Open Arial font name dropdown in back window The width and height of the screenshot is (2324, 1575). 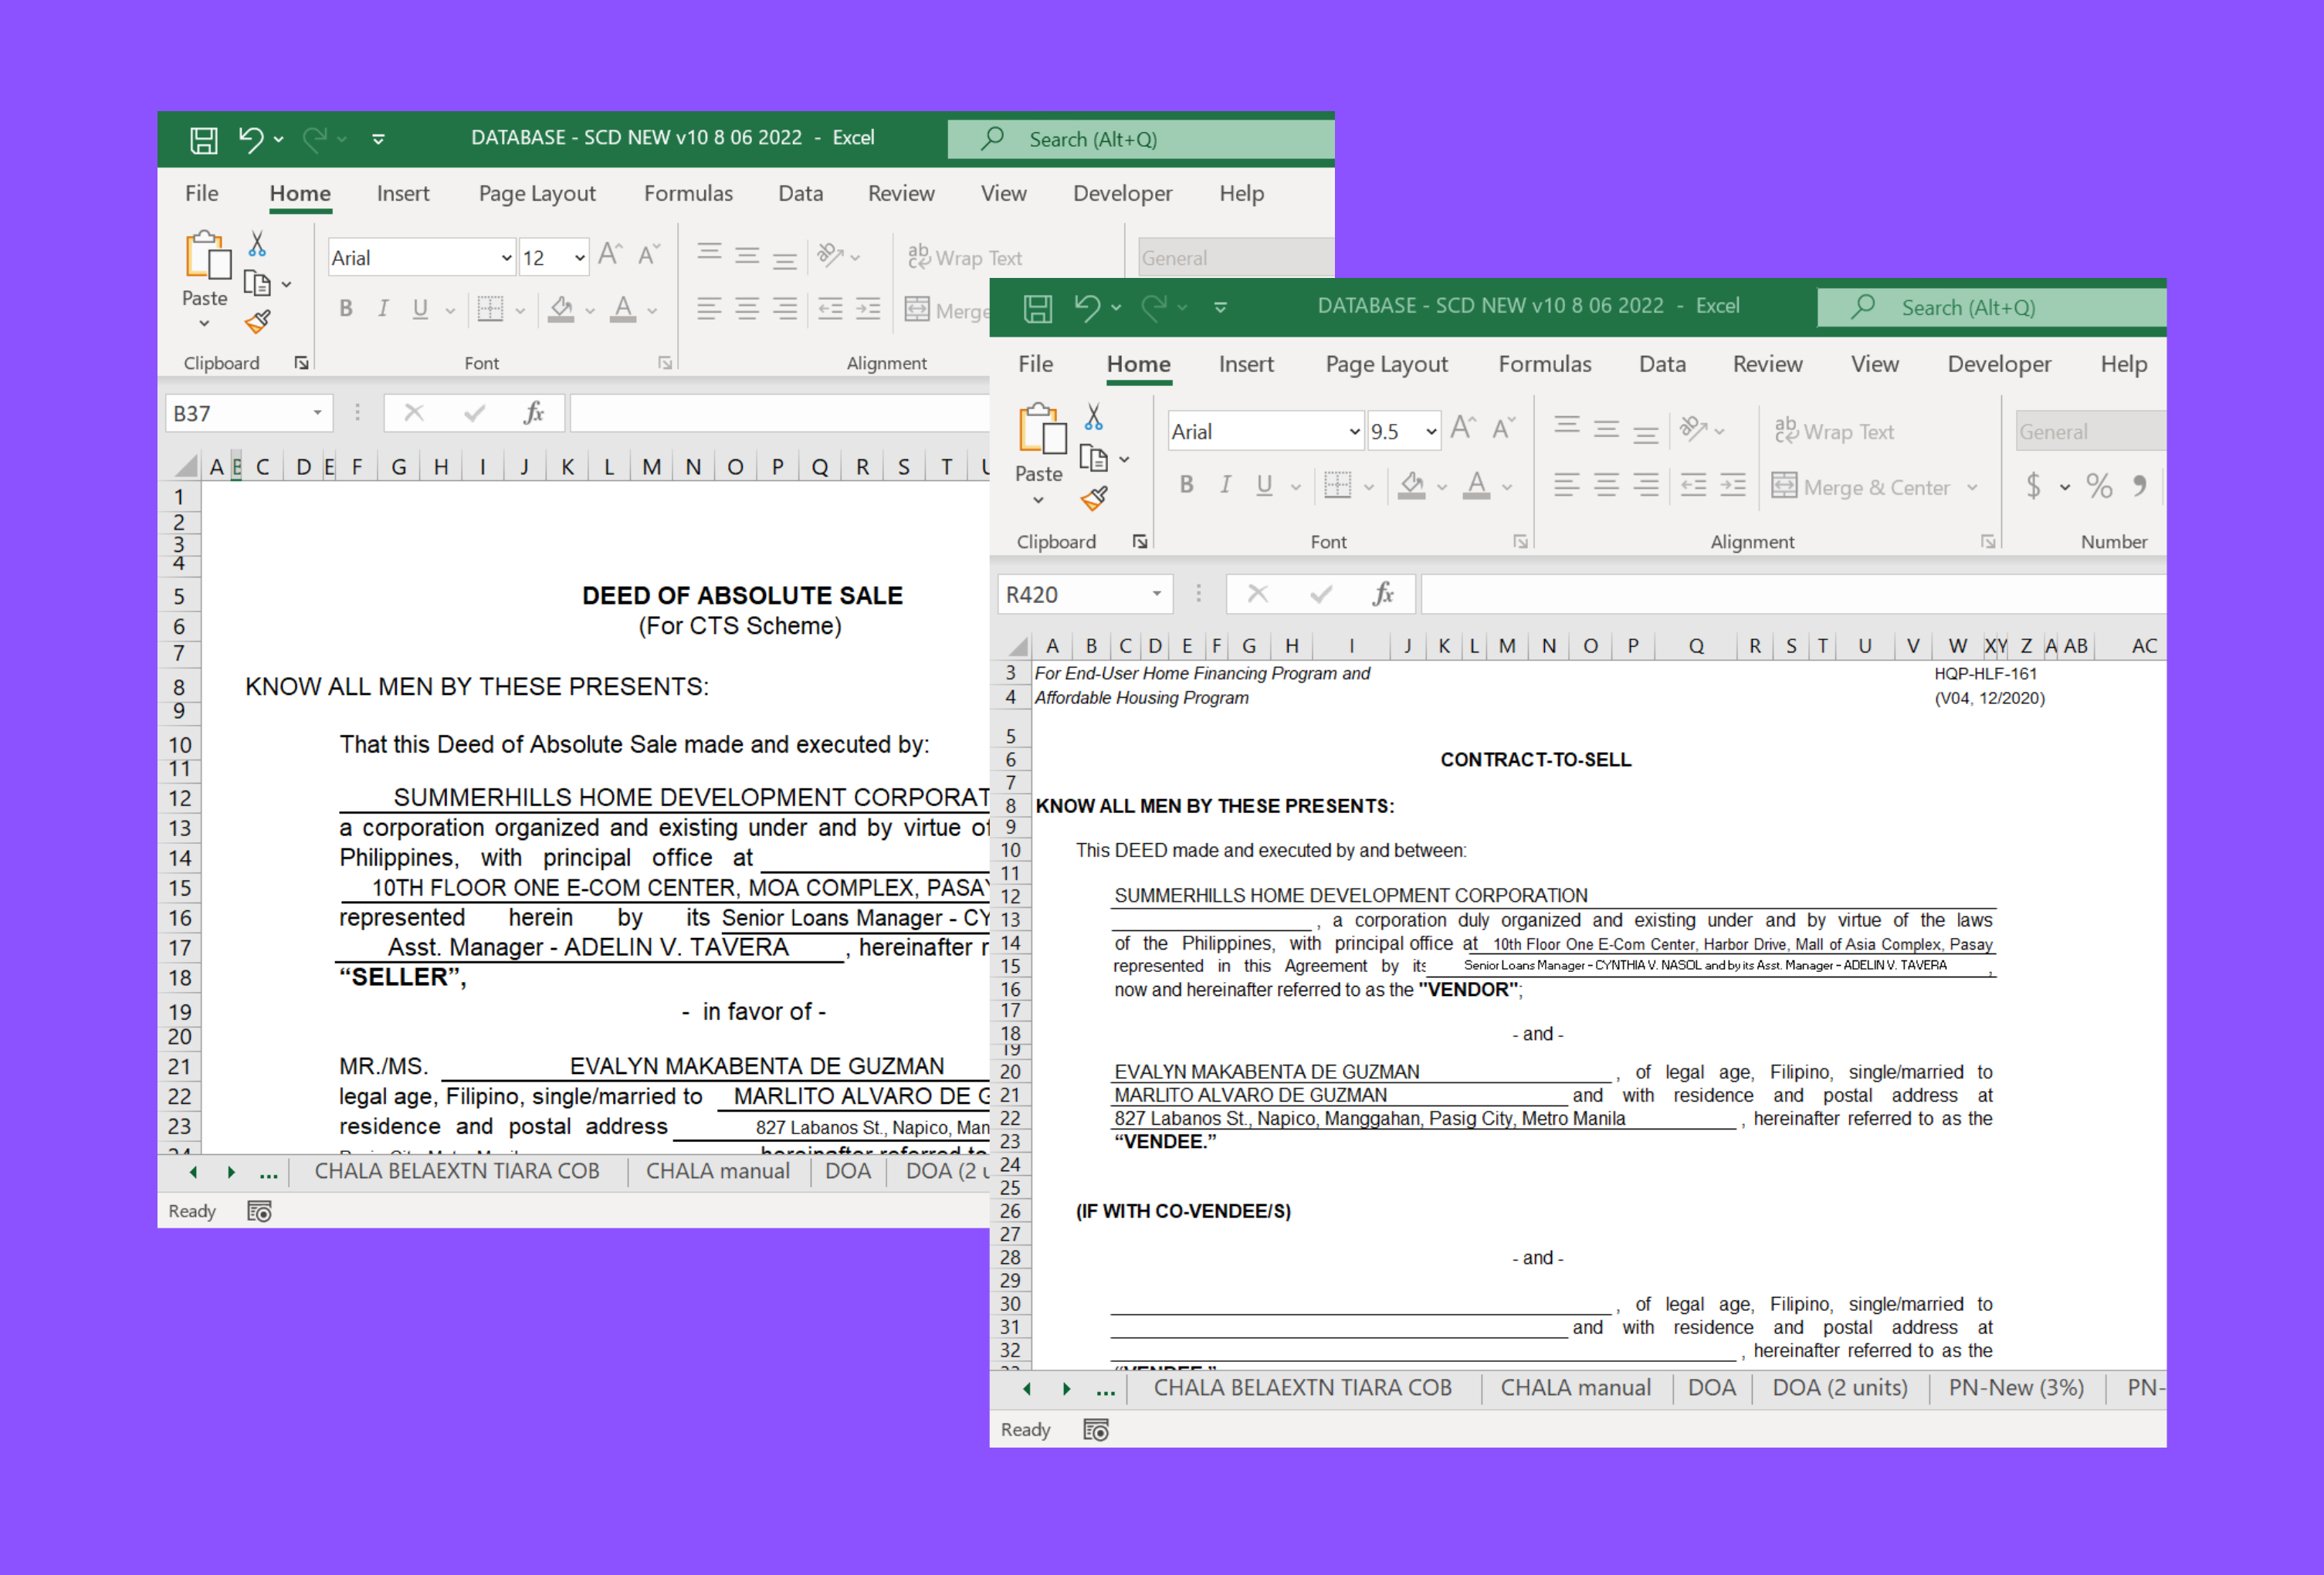click(x=506, y=258)
